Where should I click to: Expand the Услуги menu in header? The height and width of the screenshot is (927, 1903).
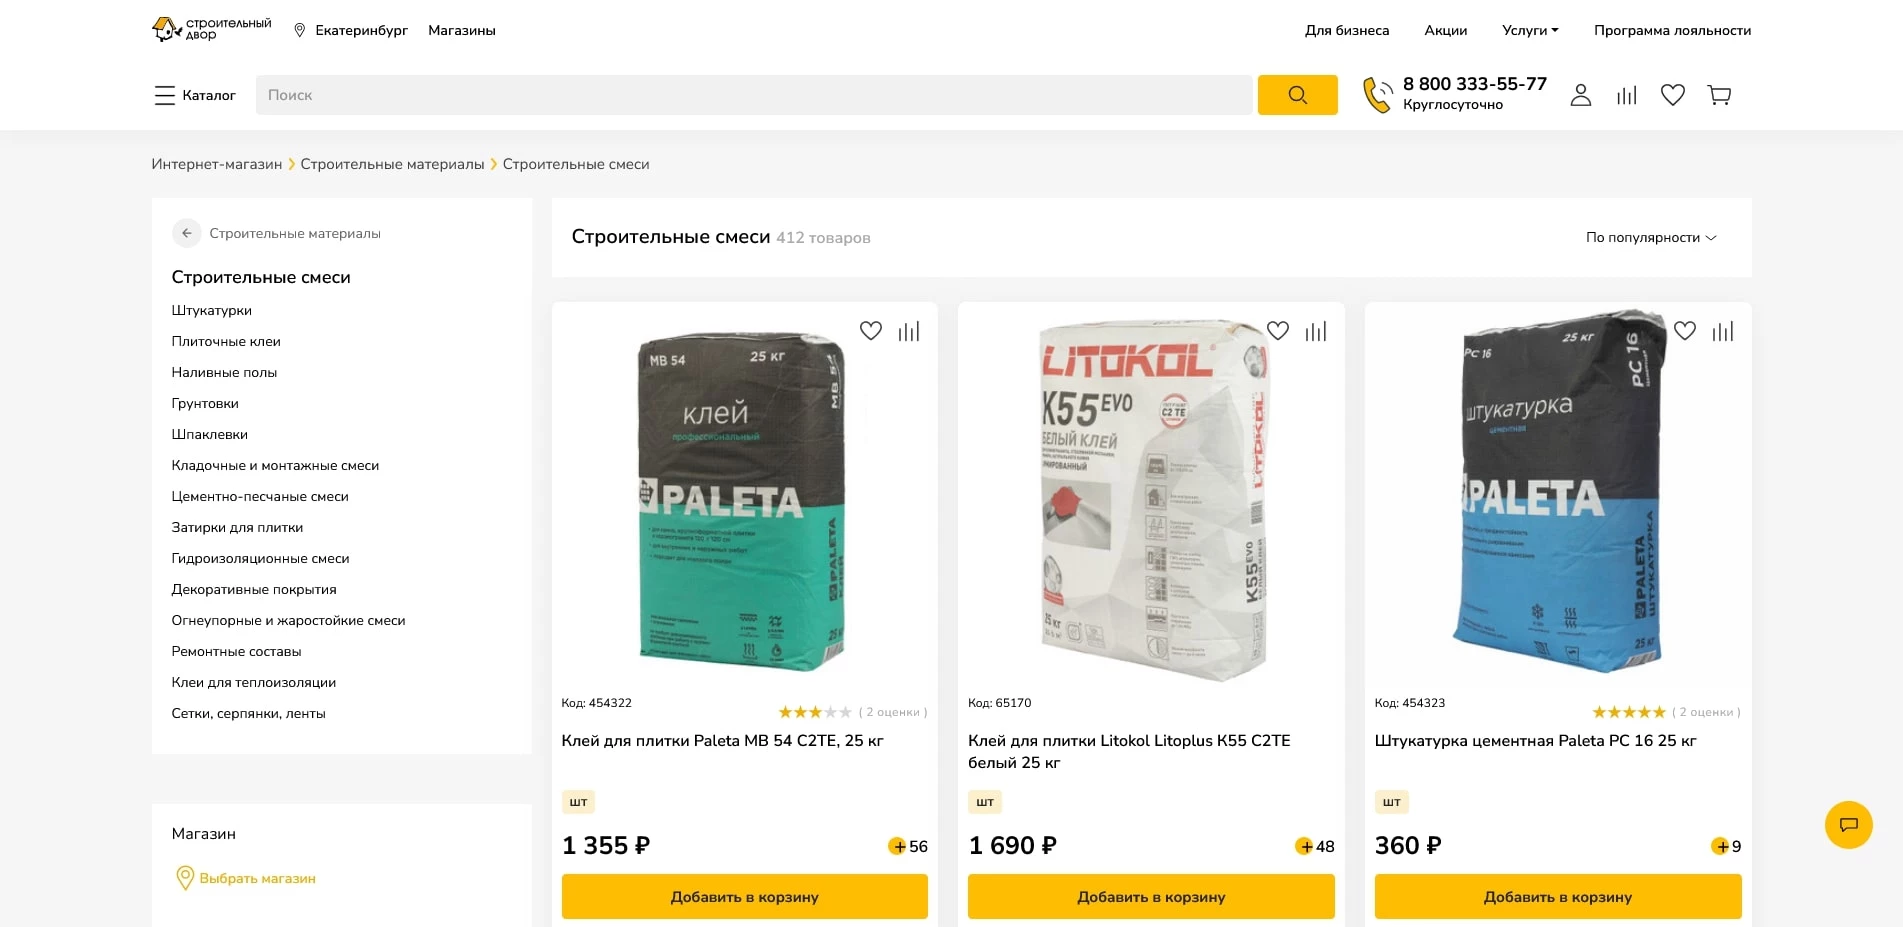pyautogui.click(x=1527, y=30)
